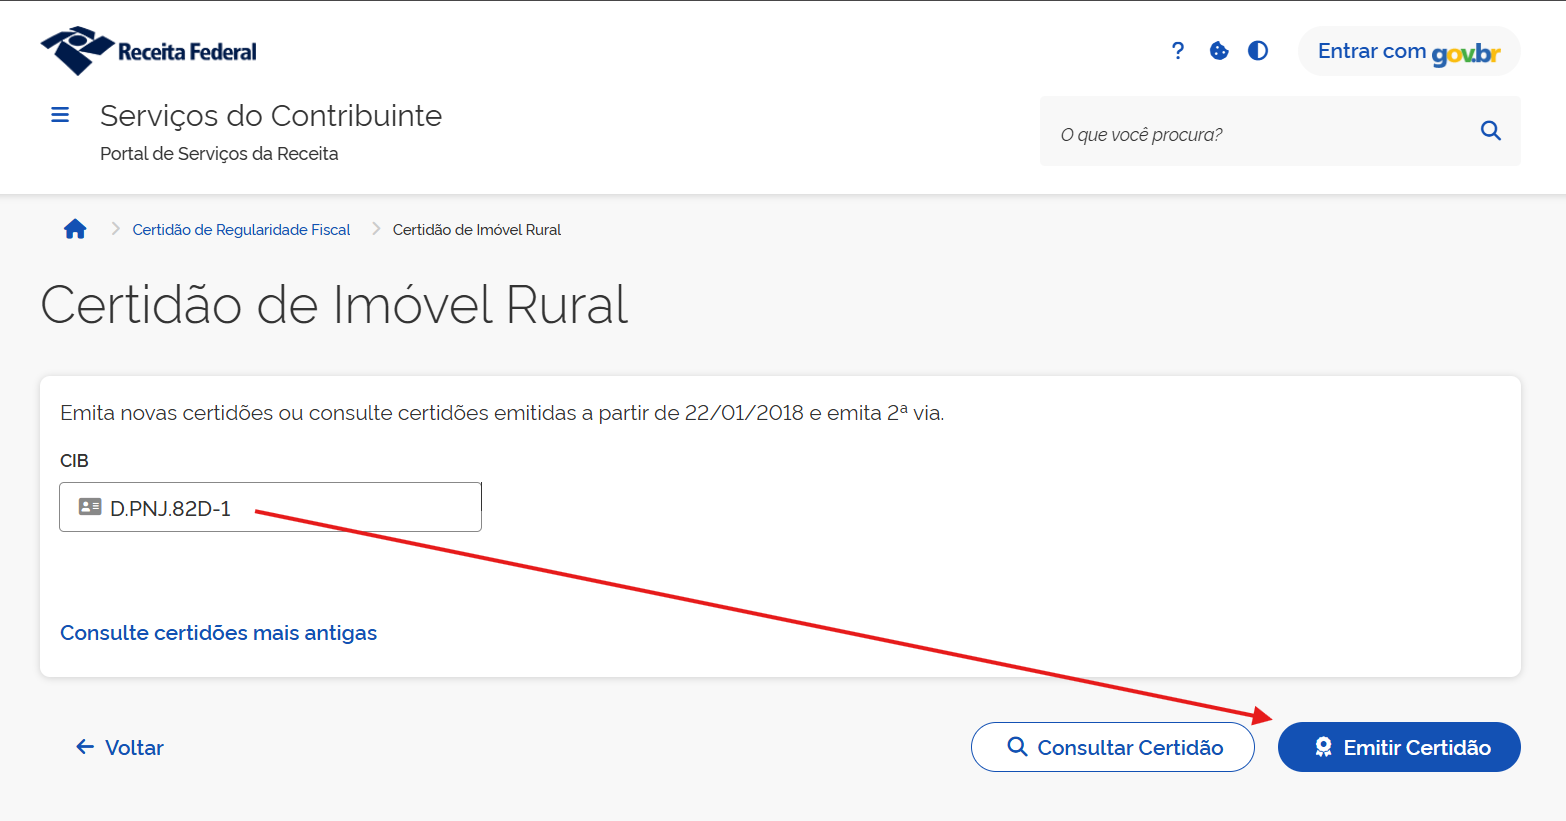The height and width of the screenshot is (821, 1566).
Task: Go to home via breadcrumb house icon
Action: (75, 229)
